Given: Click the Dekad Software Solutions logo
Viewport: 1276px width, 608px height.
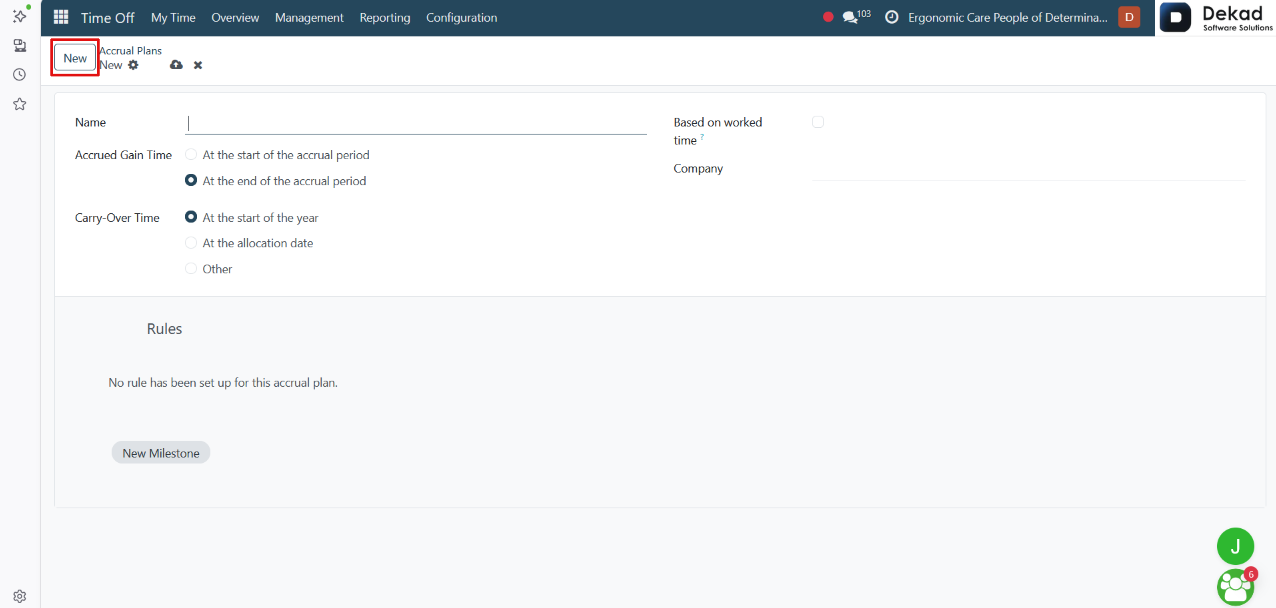Looking at the screenshot, I should 1216,18.
